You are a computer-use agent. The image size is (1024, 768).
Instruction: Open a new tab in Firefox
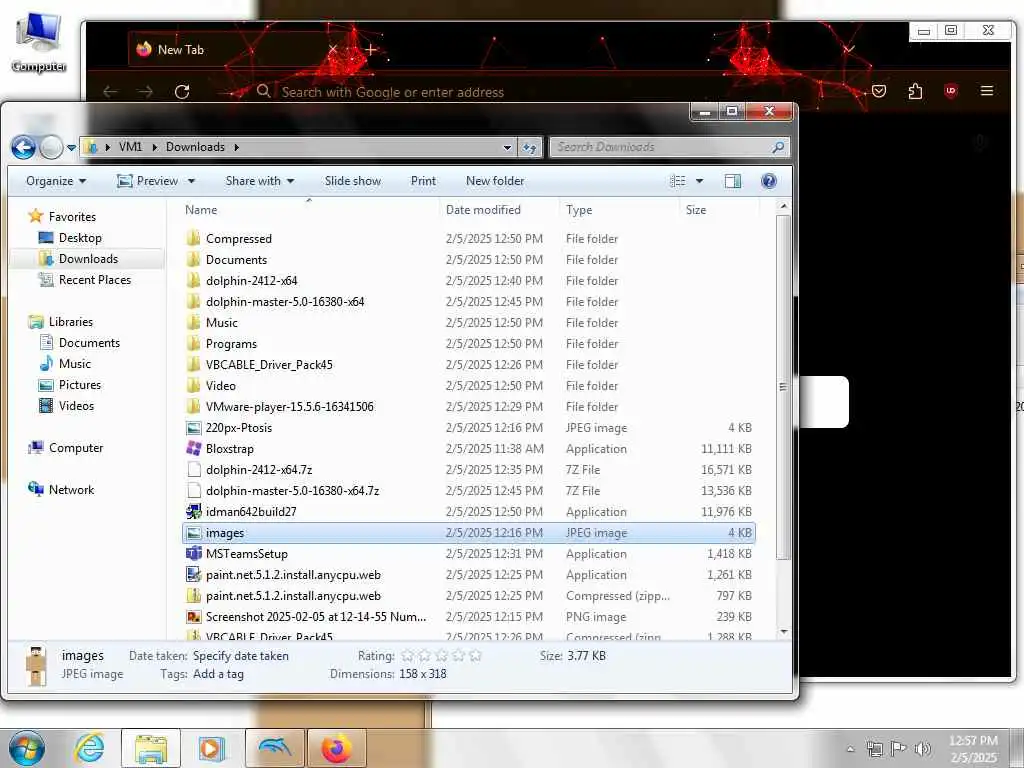pyautogui.click(x=371, y=50)
